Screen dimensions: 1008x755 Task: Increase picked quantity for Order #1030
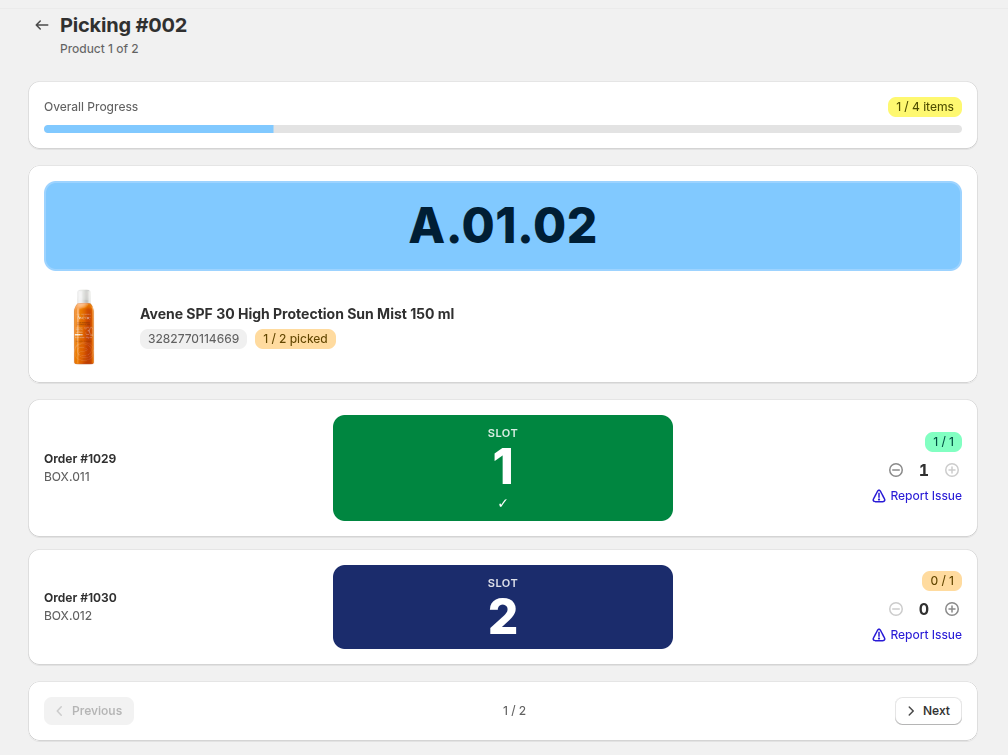tap(952, 609)
